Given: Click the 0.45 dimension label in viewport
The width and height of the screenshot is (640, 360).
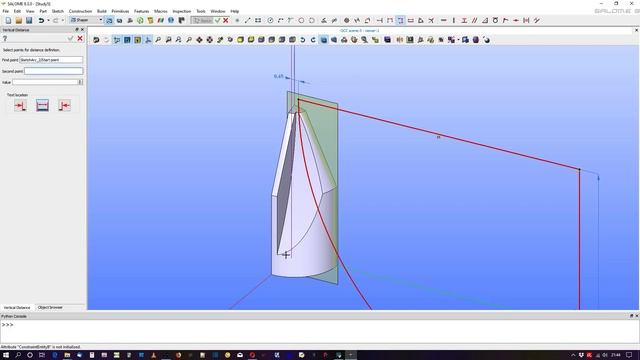Looking at the screenshot, I should point(278,76).
